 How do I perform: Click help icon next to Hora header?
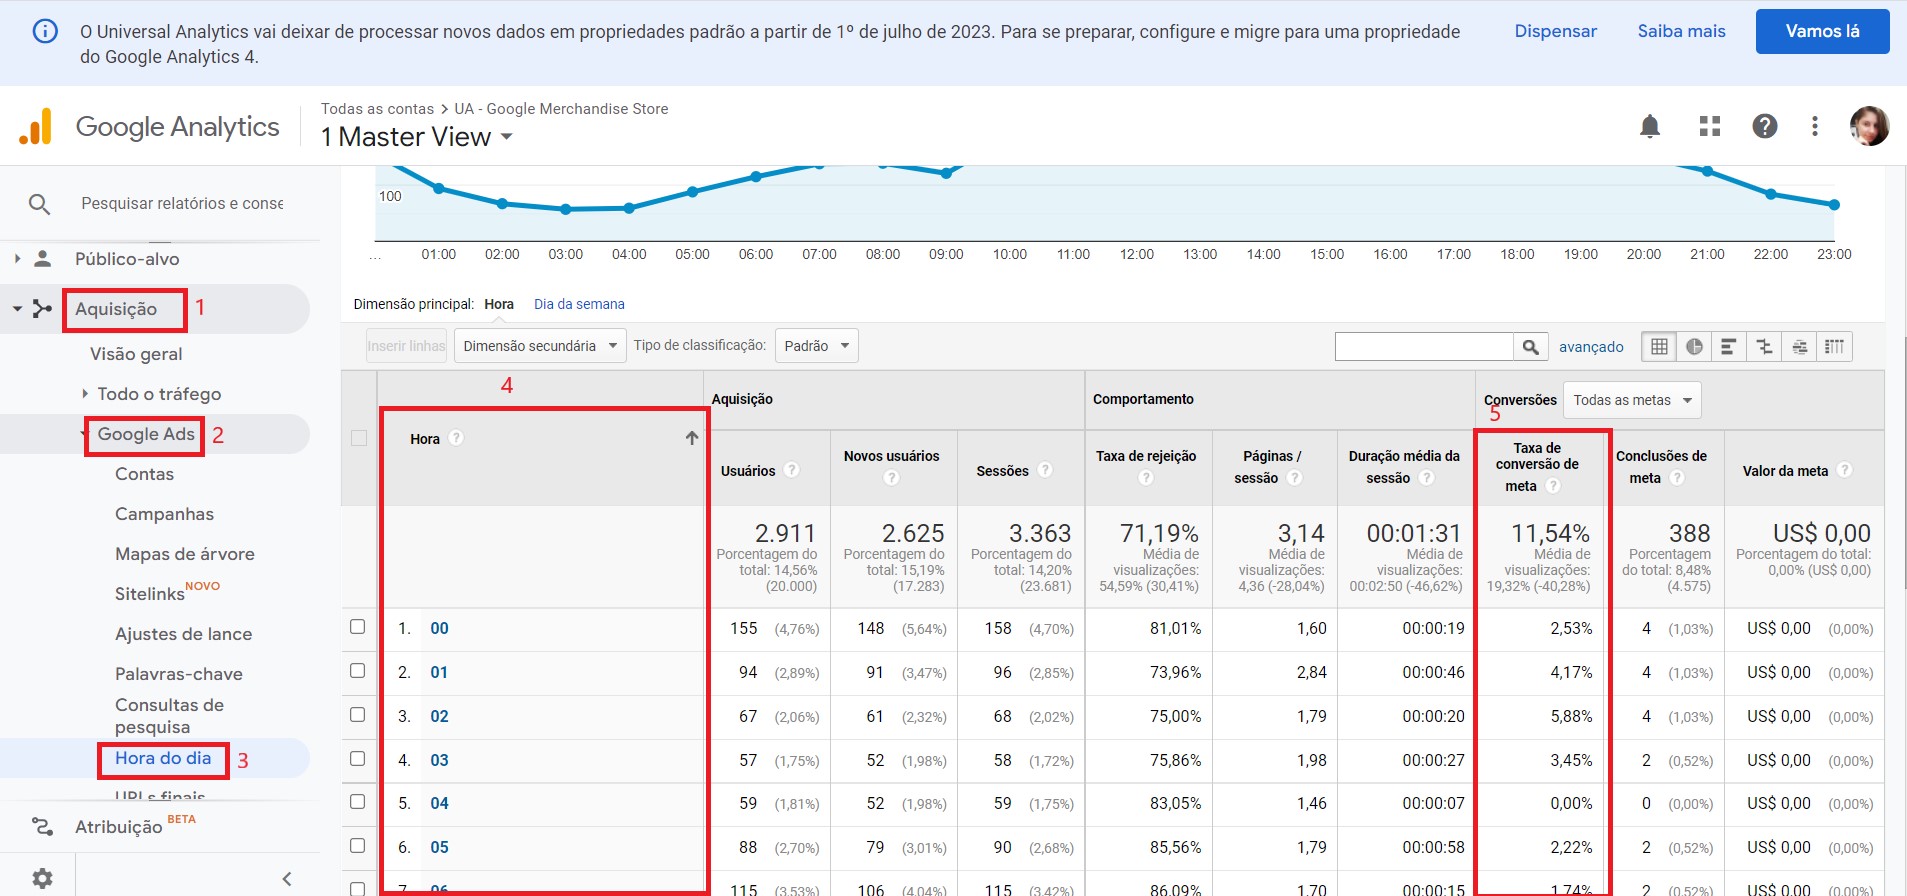point(456,438)
